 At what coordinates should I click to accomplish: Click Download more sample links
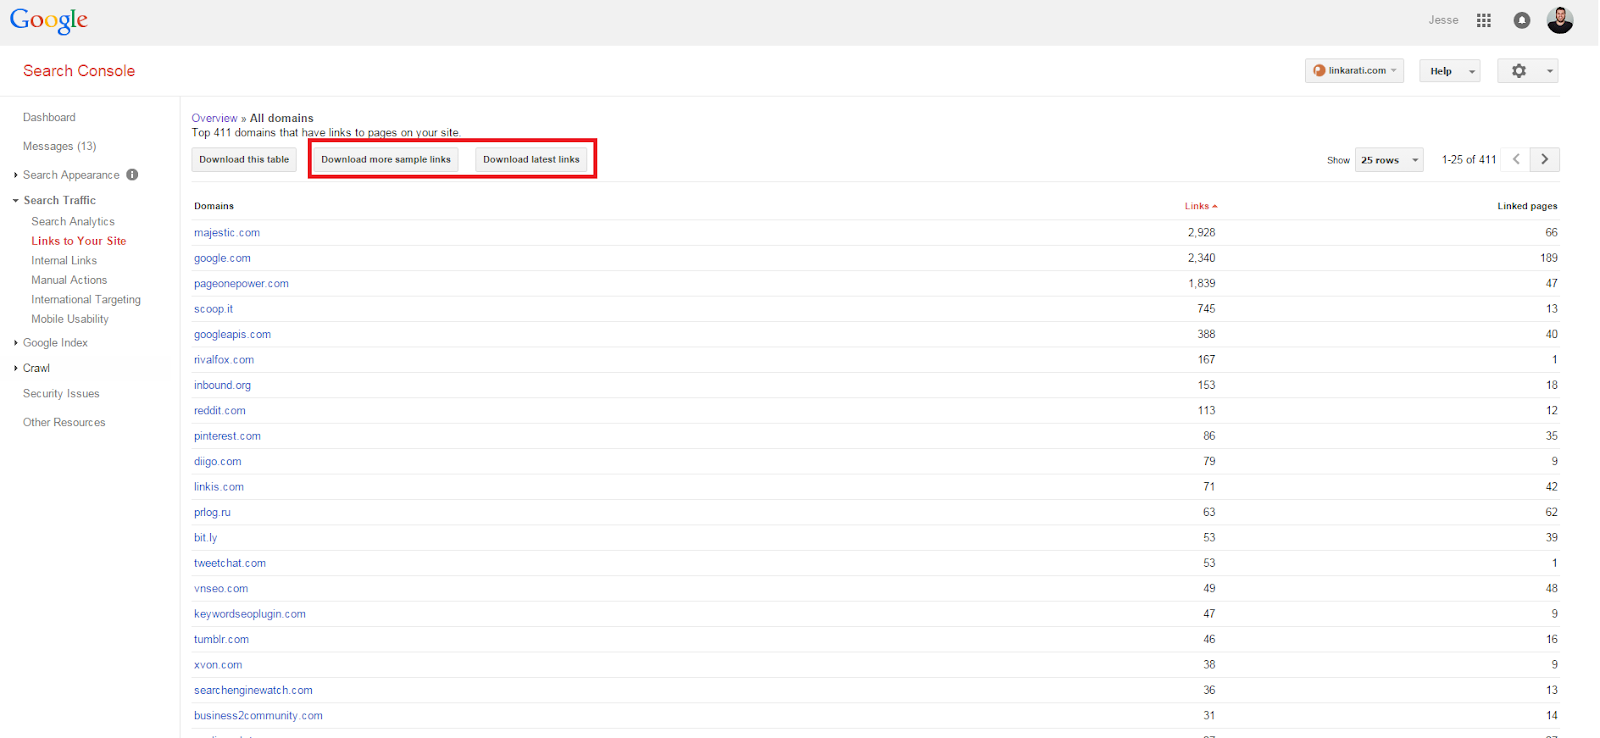coord(386,160)
